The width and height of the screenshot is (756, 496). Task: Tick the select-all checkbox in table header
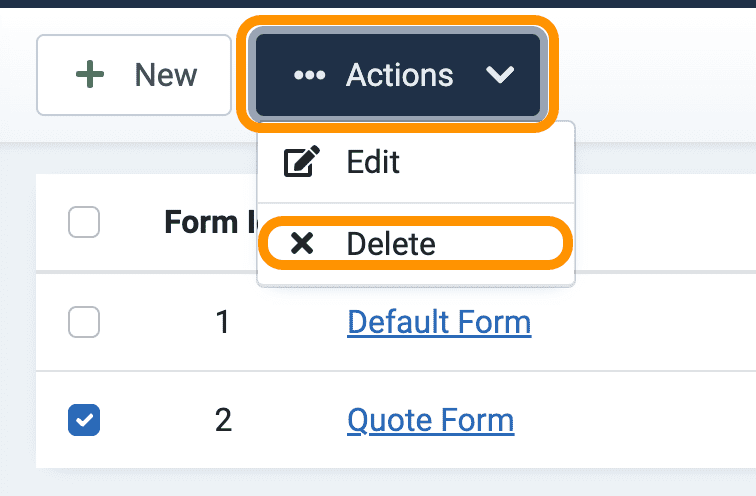(84, 222)
